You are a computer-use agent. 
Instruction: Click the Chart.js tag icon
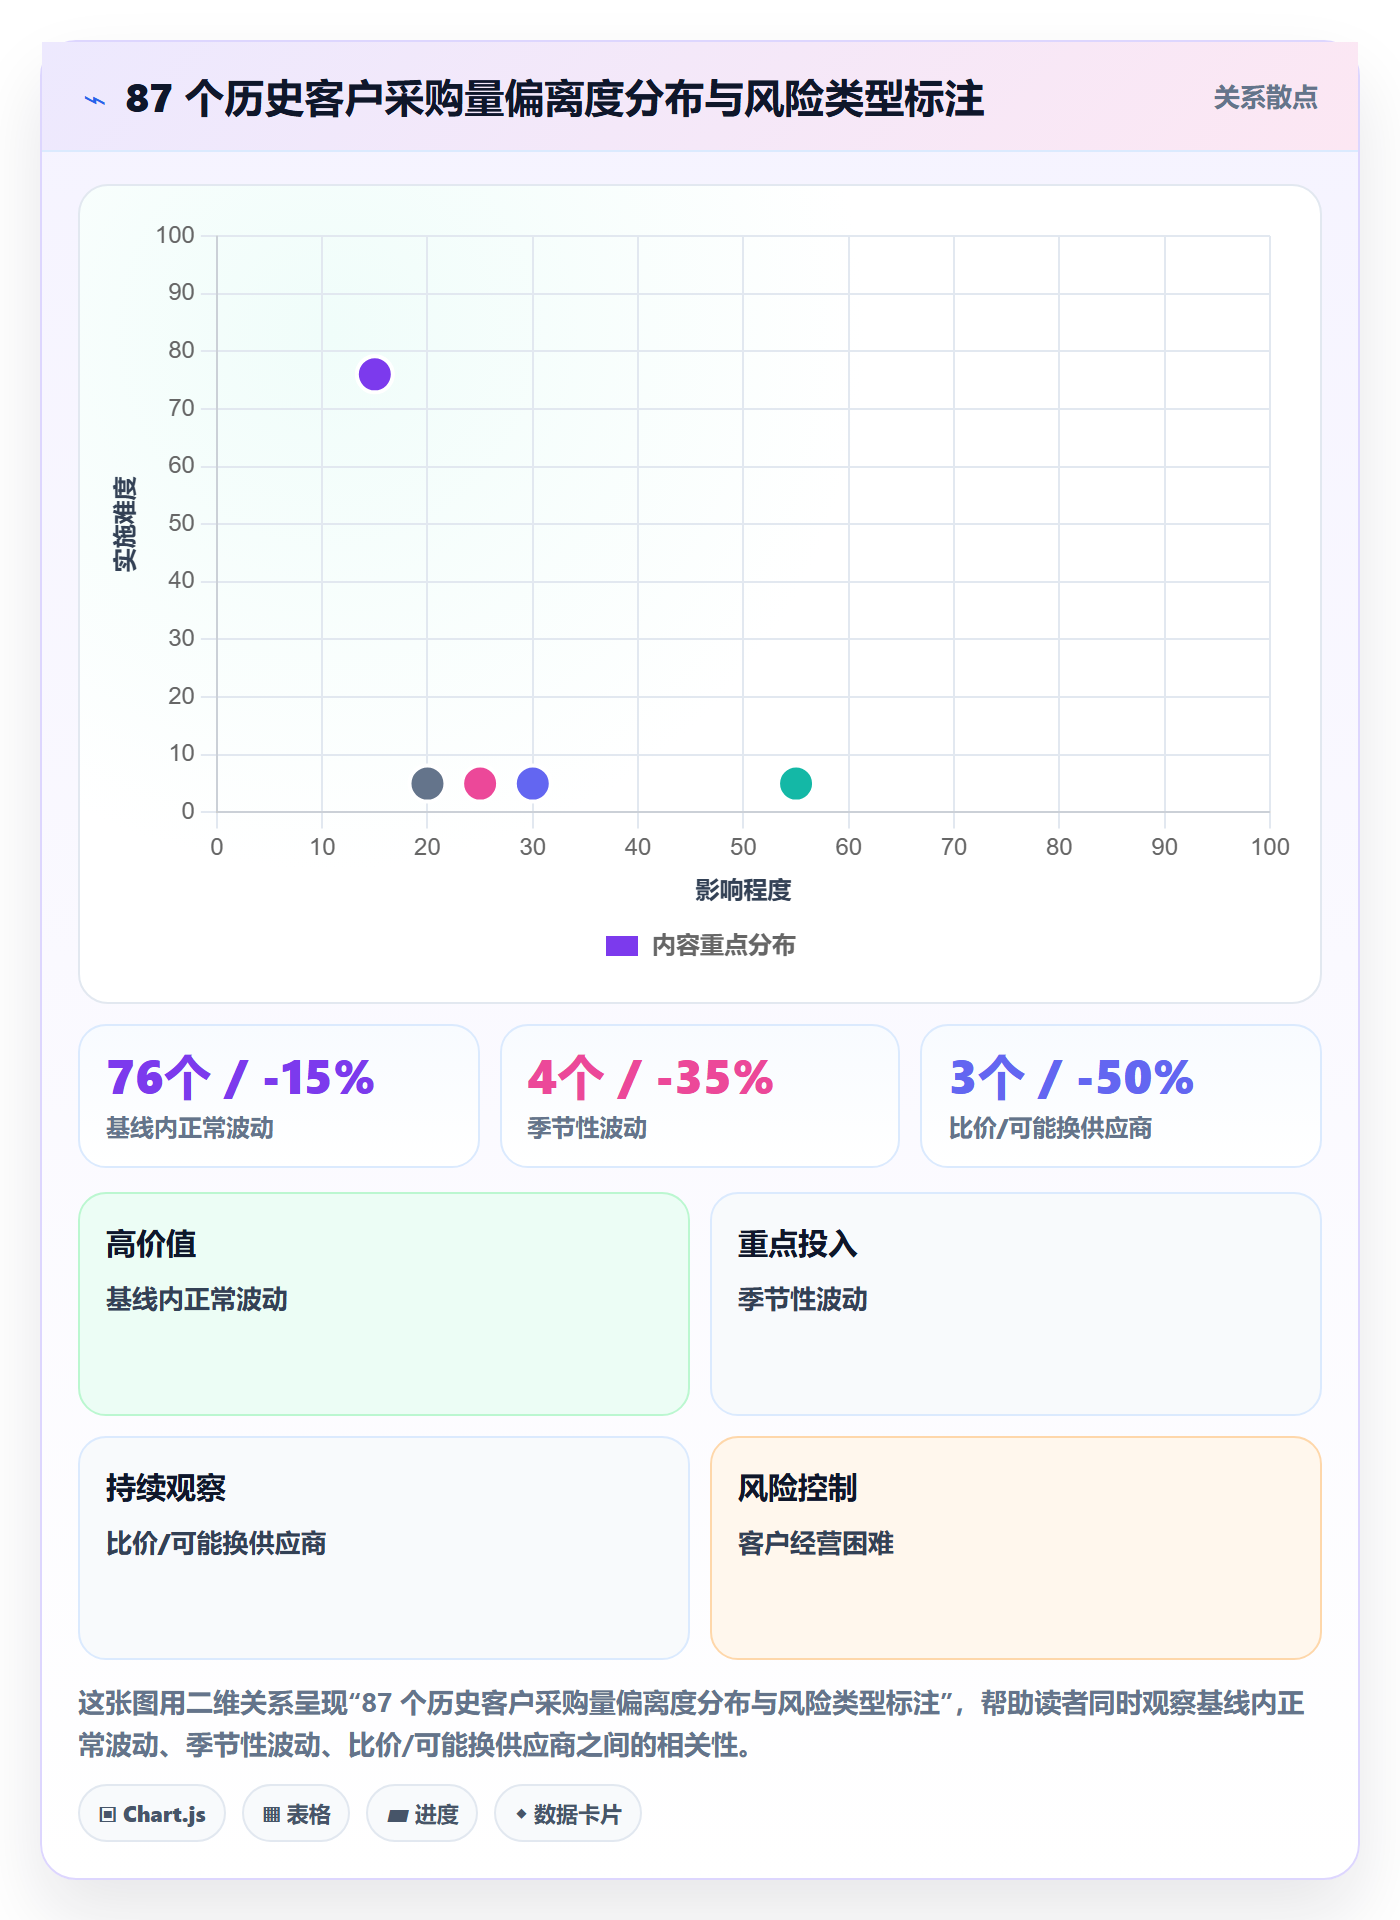point(108,1815)
